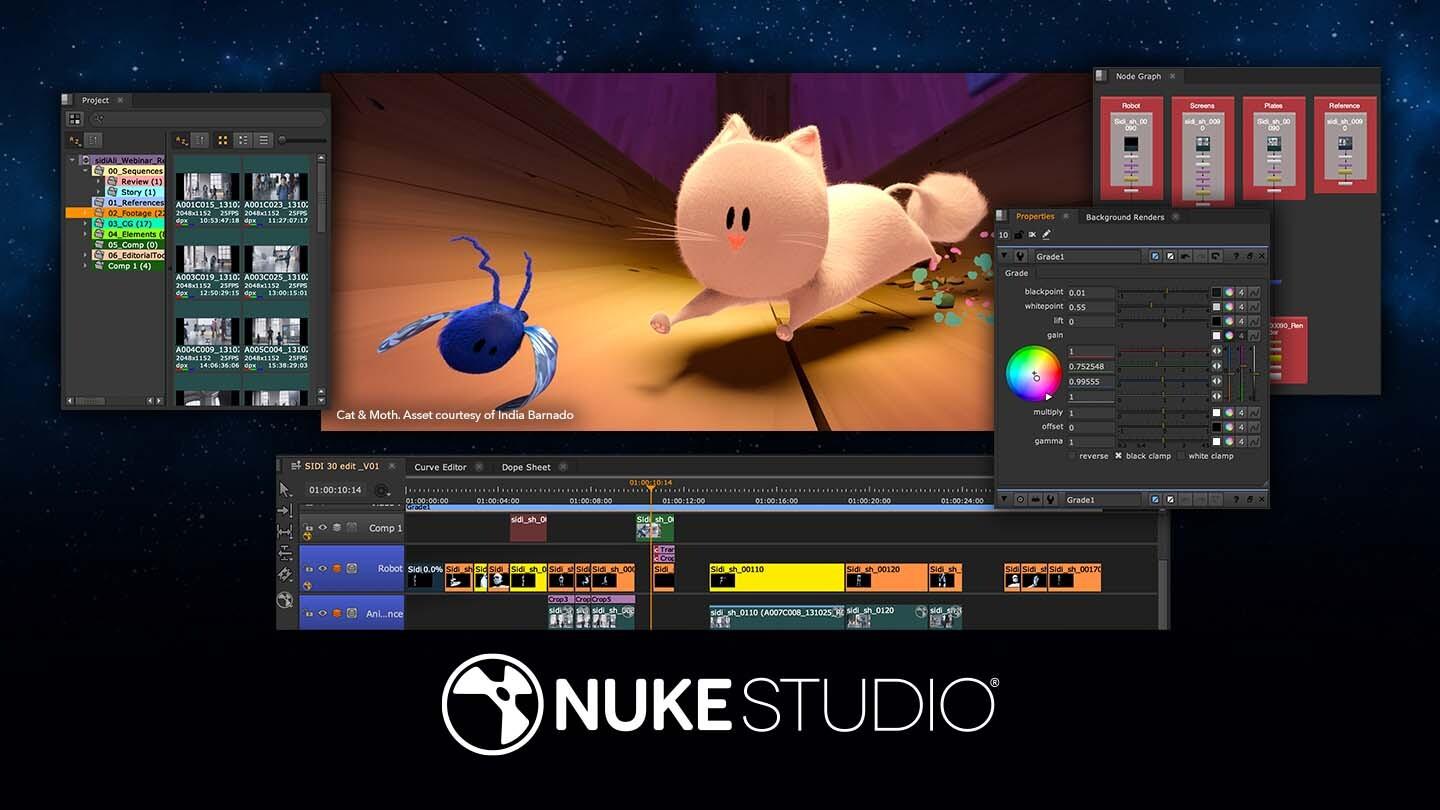
Task: Click the pencil edit icon in Properties header
Action: click(1046, 234)
